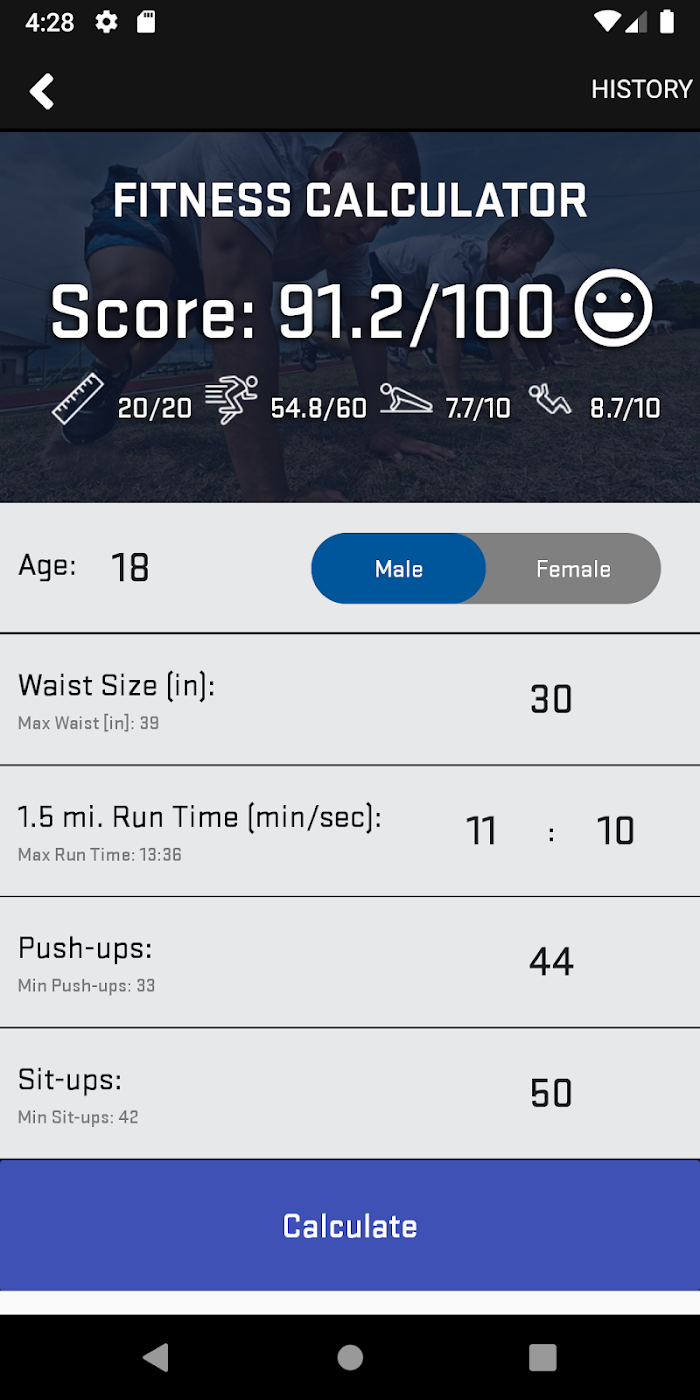
Task: Edit the Age value 18
Action: click(130, 567)
